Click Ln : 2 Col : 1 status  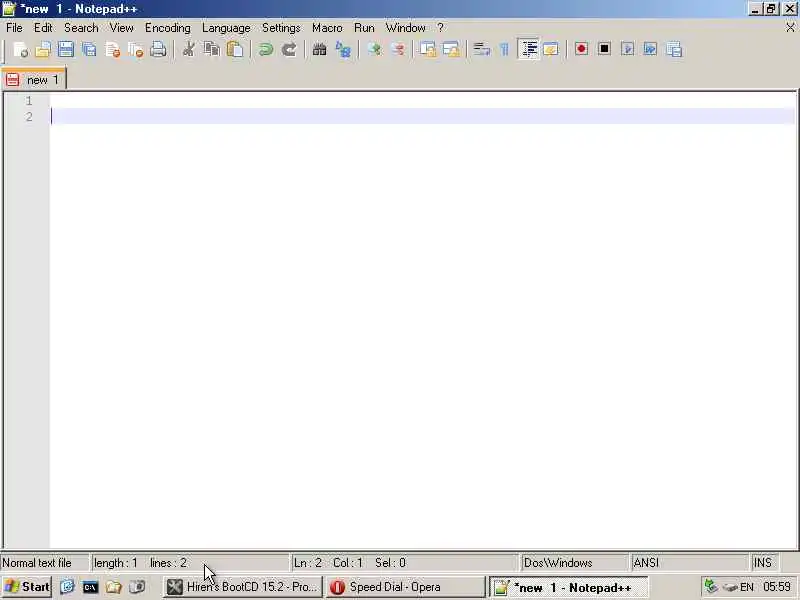(328, 563)
